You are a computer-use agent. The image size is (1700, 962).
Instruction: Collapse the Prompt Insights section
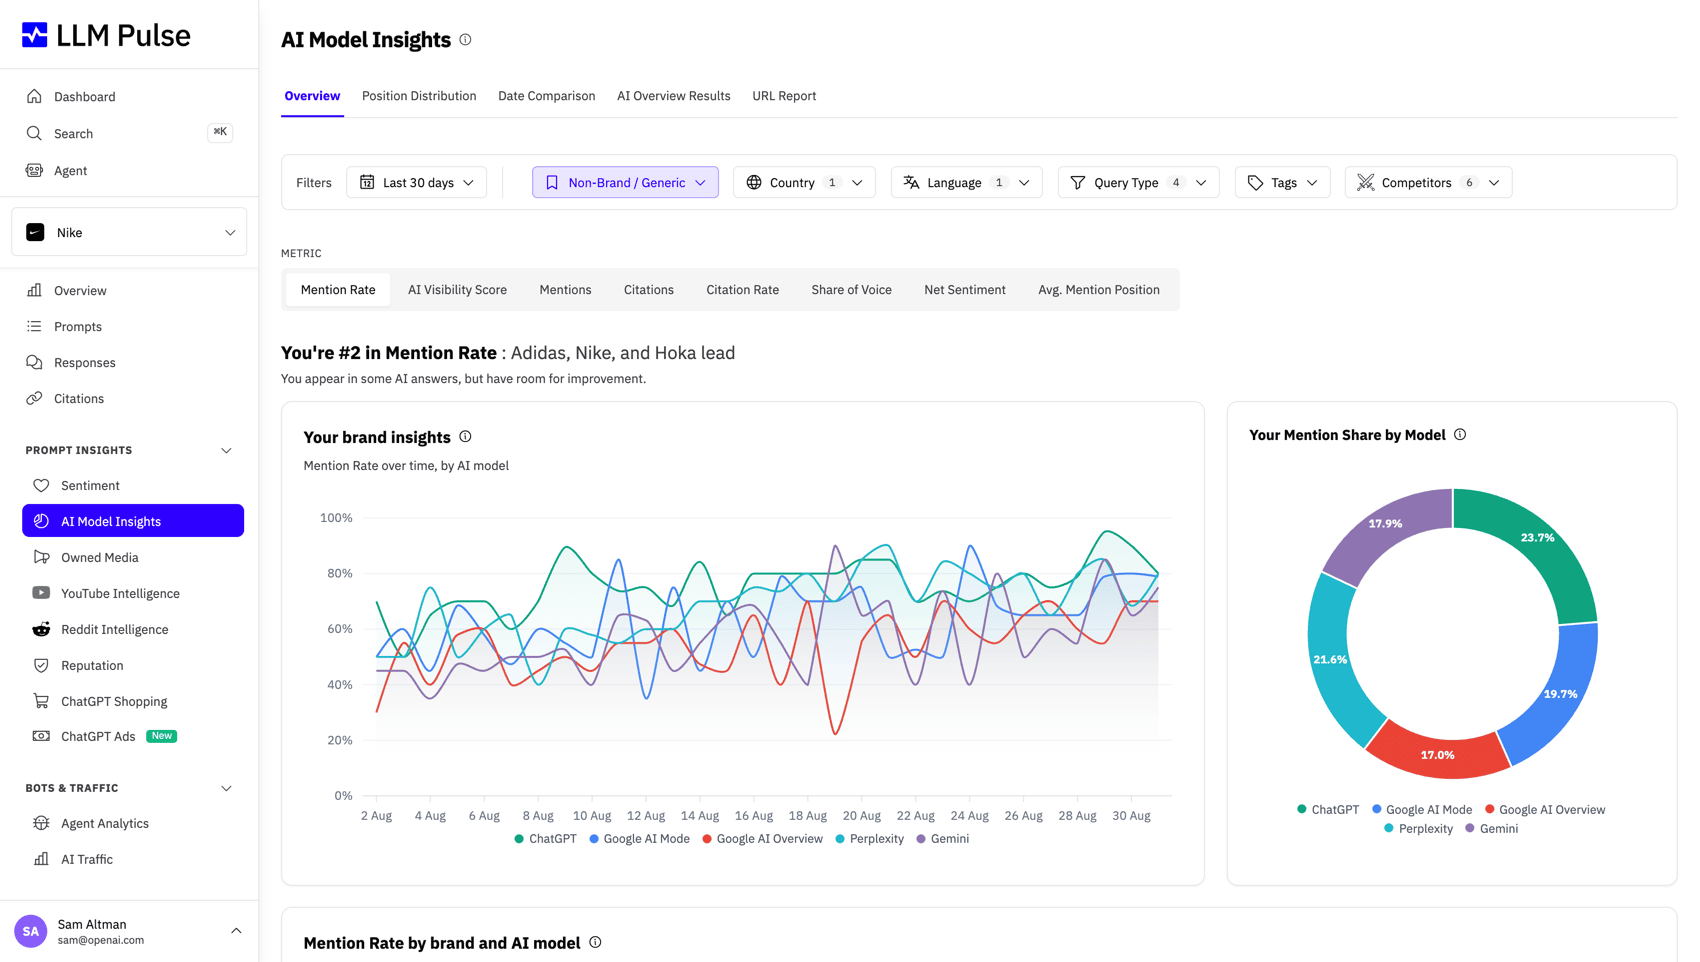[x=226, y=451]
